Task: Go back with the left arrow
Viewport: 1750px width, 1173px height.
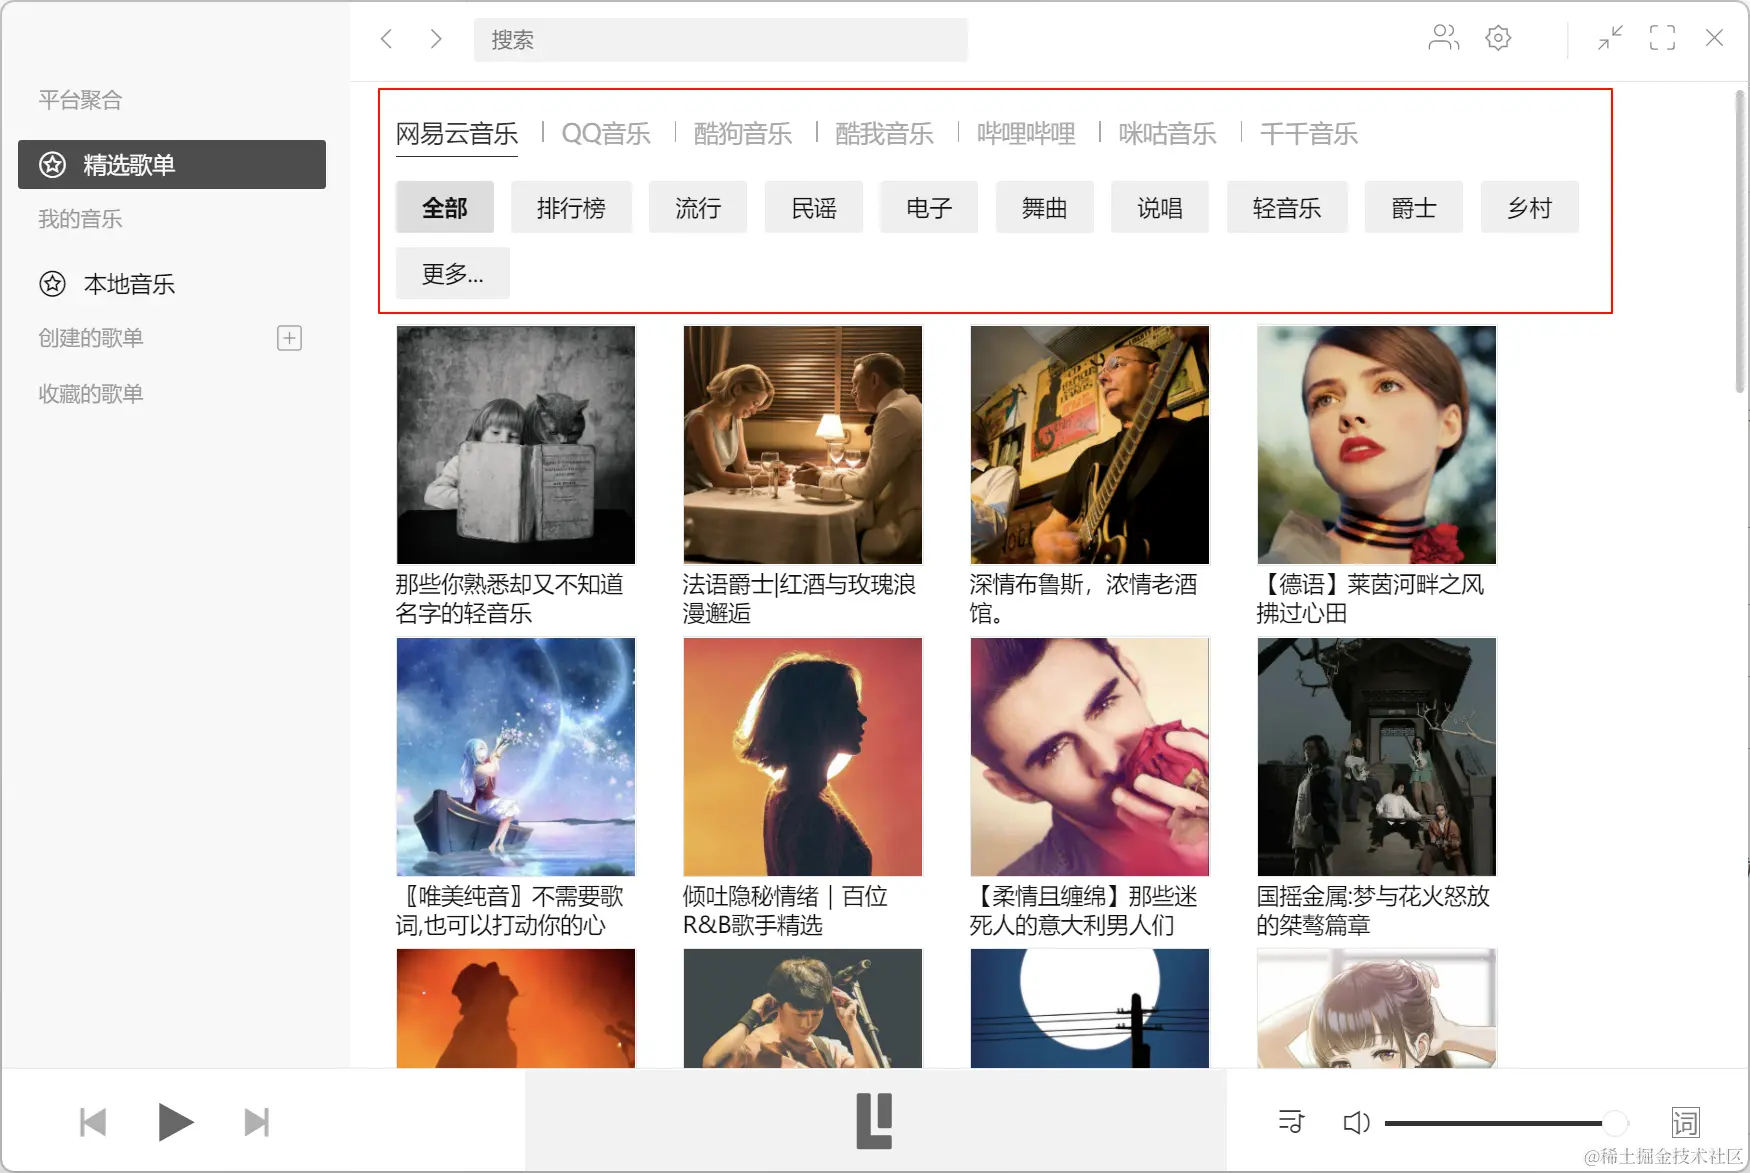Action: pos(387,39)
